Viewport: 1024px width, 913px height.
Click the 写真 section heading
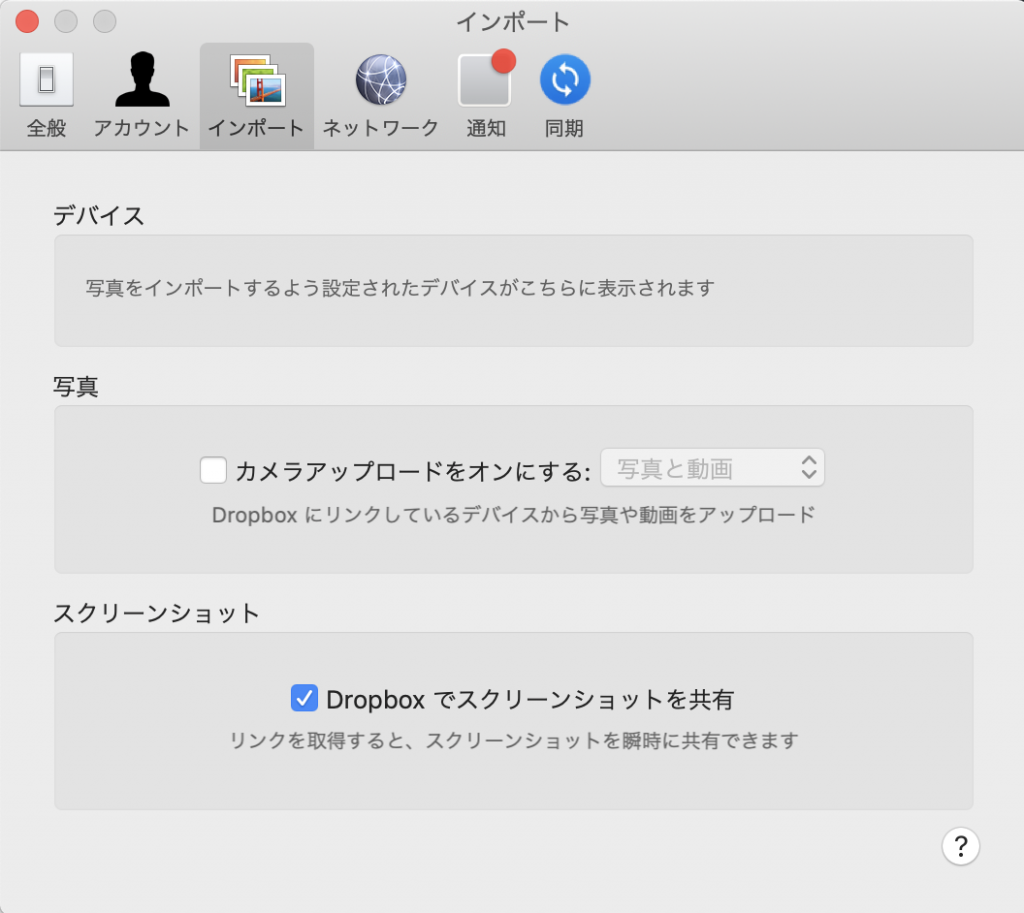[x=76, y=387]
